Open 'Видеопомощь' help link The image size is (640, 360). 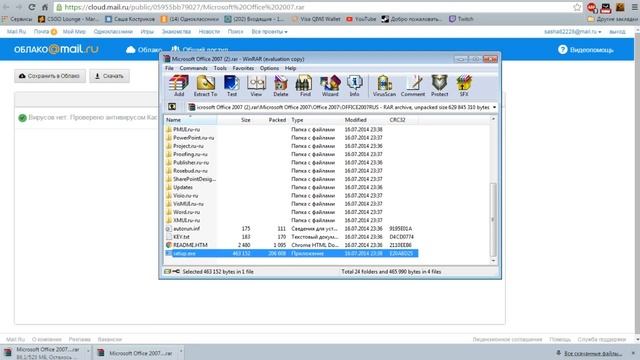(586, 50)
